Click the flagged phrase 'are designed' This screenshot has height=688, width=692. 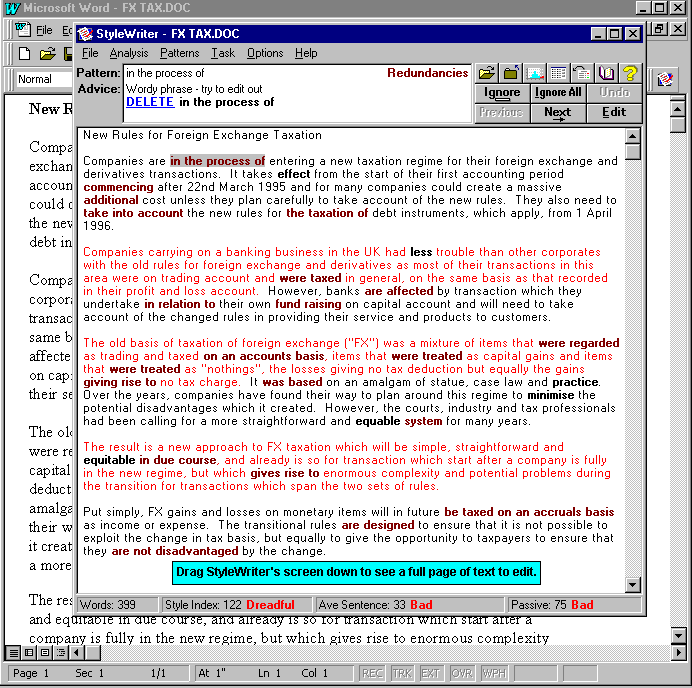pos(378,525)
